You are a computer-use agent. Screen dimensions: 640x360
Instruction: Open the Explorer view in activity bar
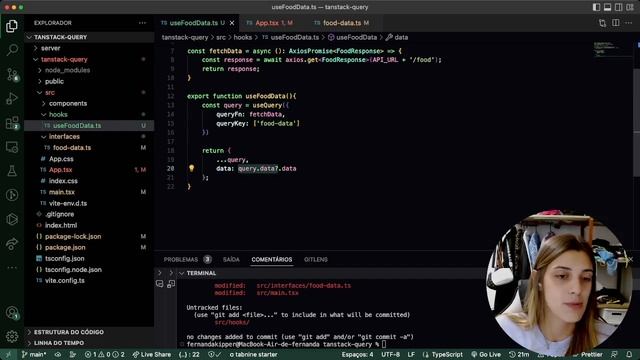(12, 26)
